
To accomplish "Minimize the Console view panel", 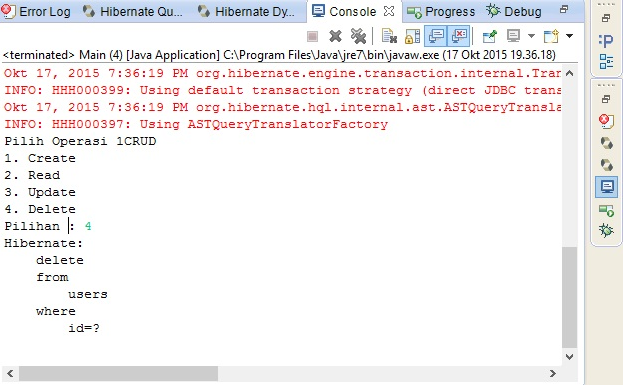I will (x=564, y=9).
